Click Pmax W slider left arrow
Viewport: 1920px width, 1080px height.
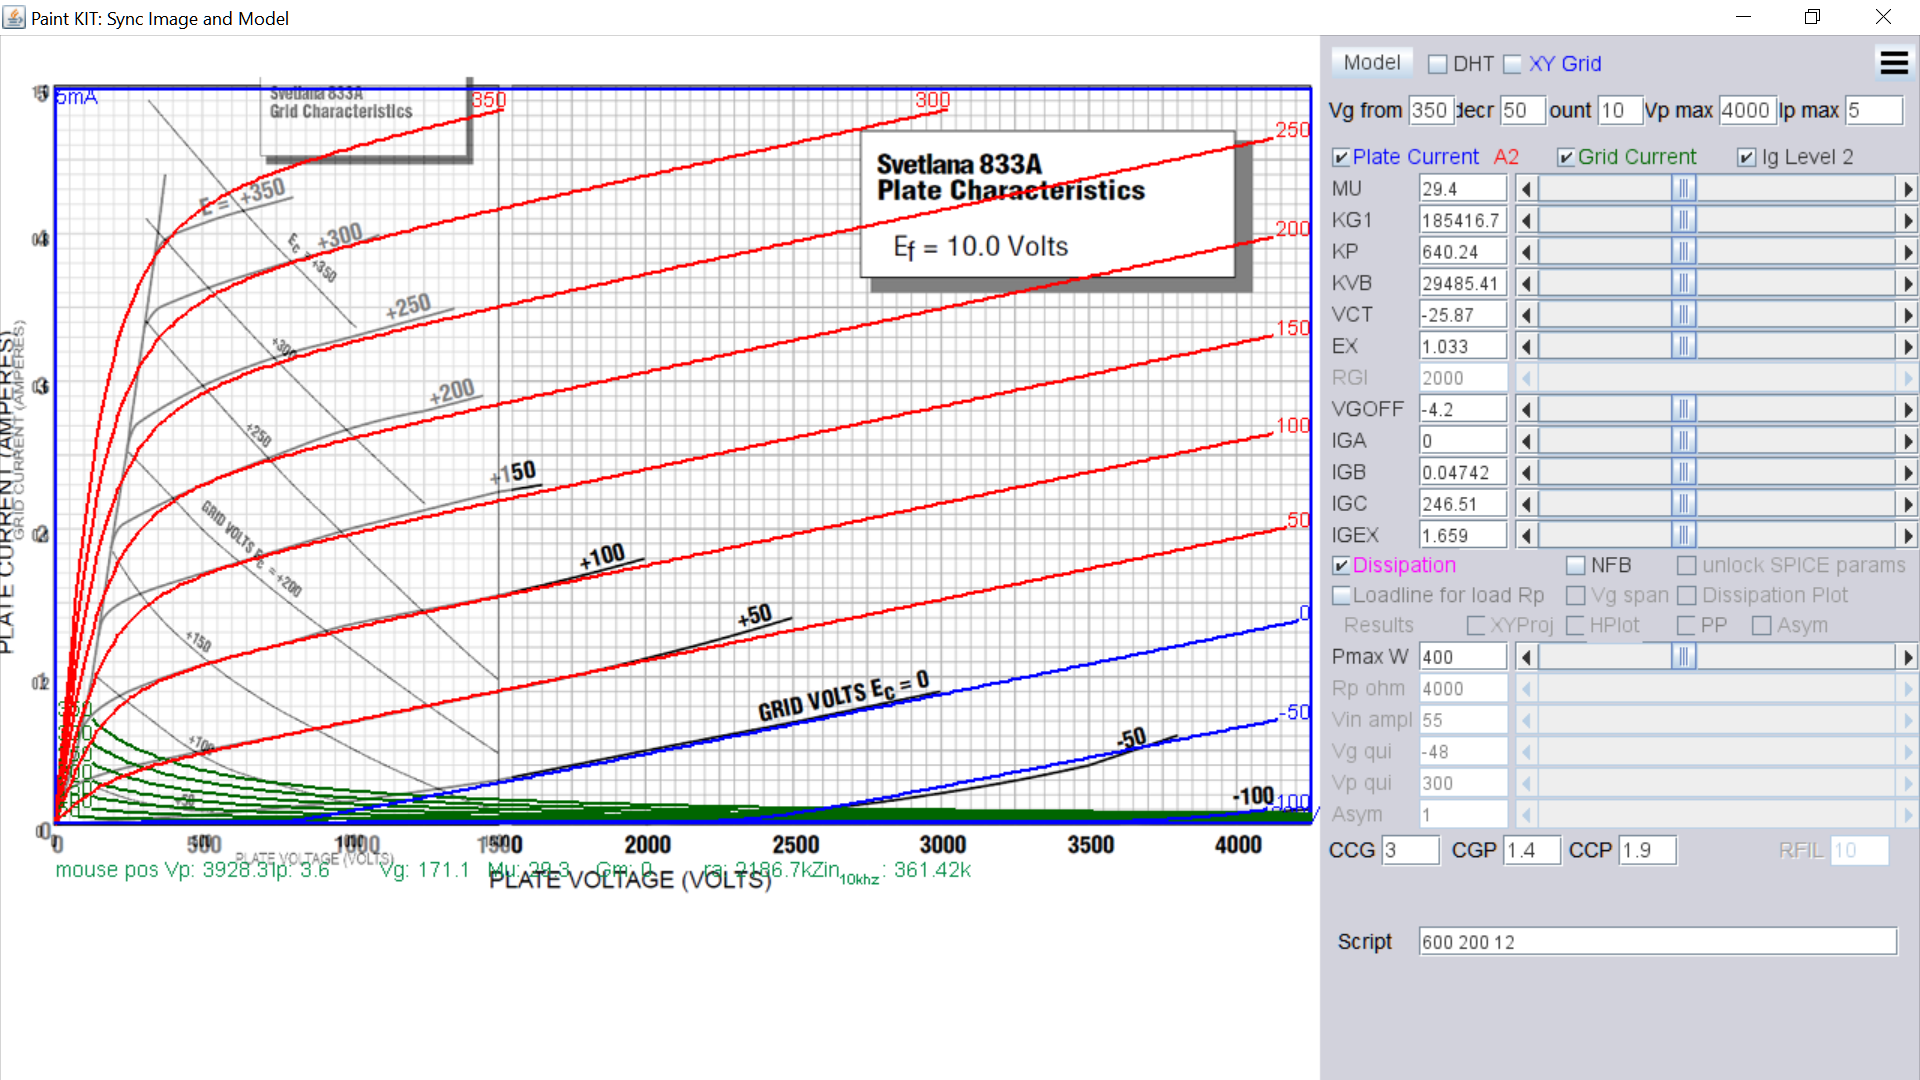point(1526,657)
